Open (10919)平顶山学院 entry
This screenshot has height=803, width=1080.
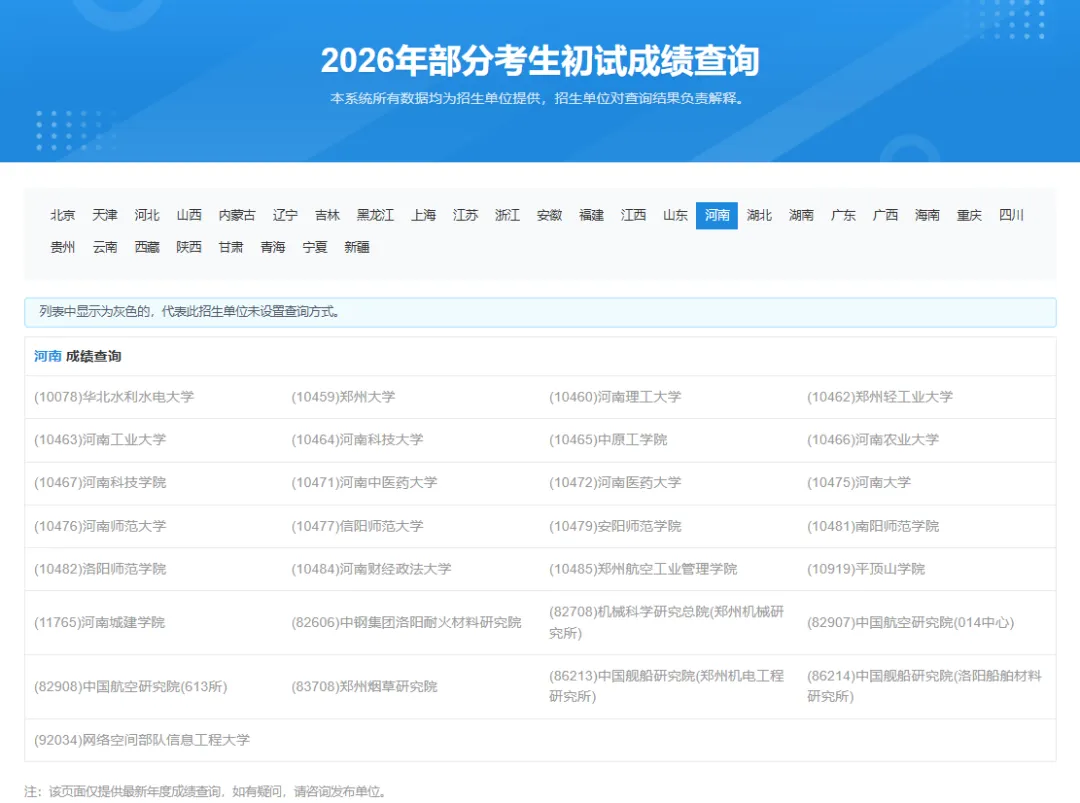(866, 569)
